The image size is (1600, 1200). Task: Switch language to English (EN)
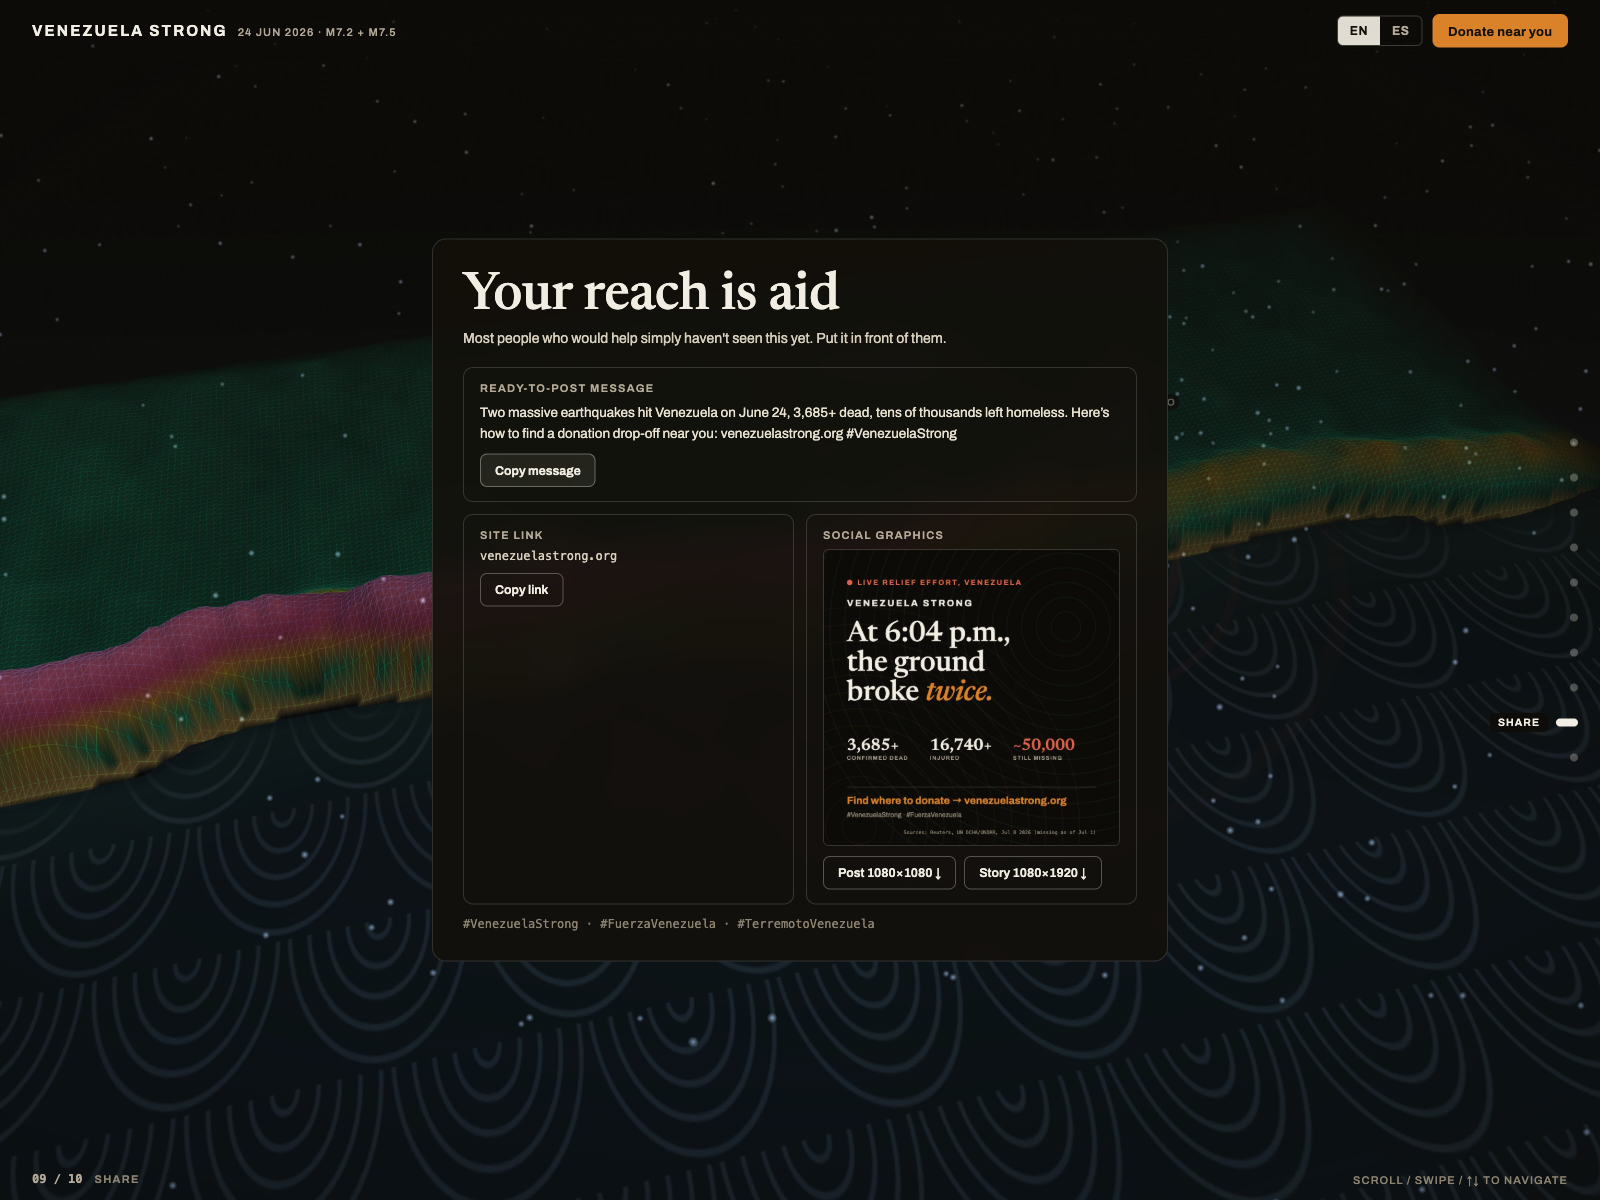pos(1358,31)
